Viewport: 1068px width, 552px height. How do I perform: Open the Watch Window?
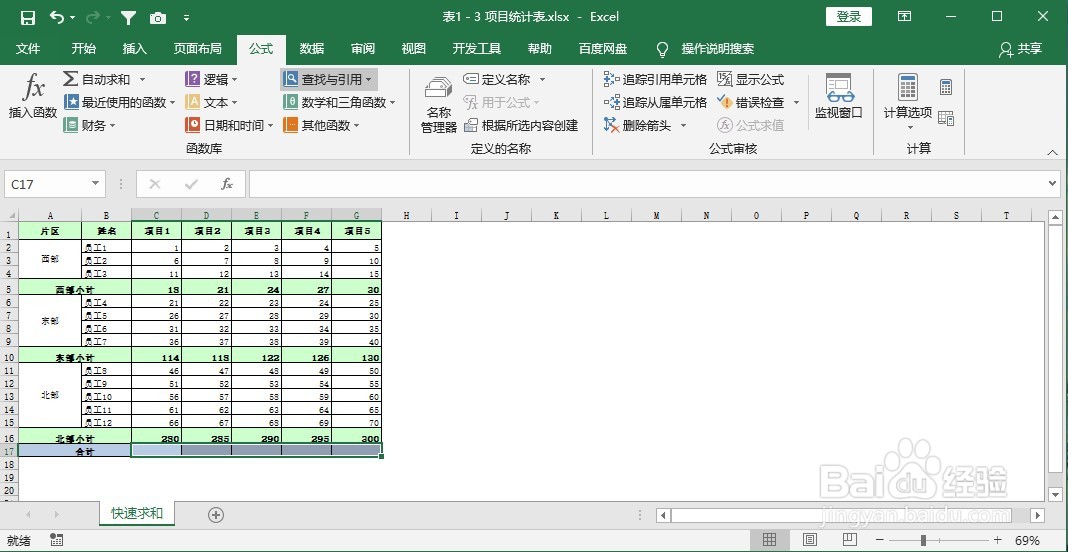pyautogui.click(x=838, y=97)
